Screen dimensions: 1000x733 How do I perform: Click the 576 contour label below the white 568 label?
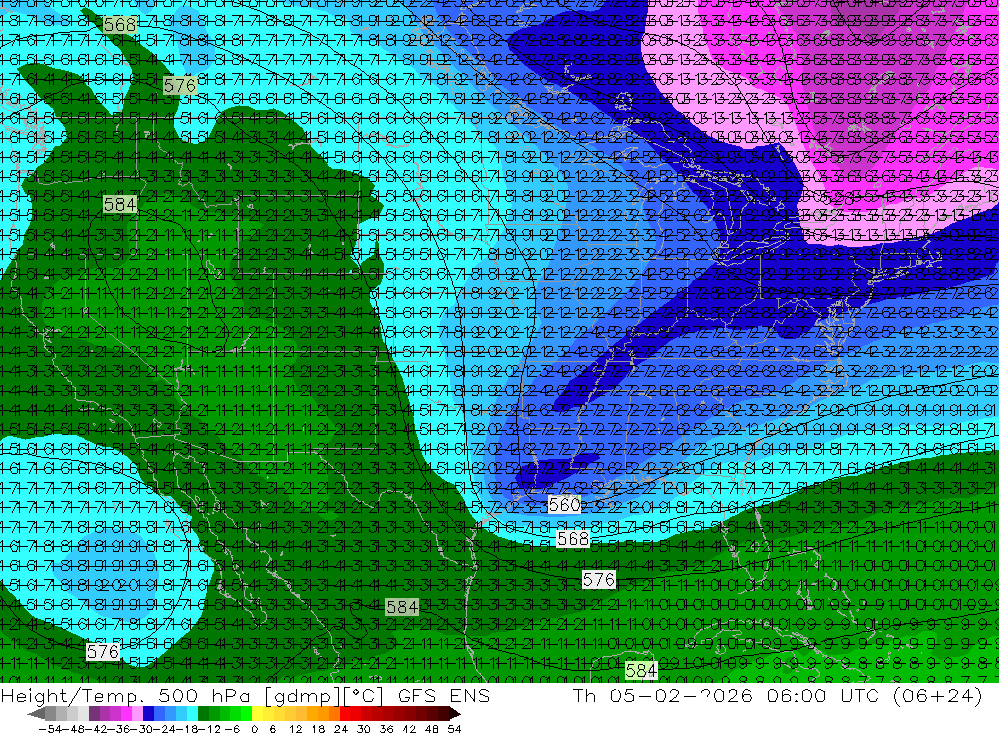[x=599, y=579]
